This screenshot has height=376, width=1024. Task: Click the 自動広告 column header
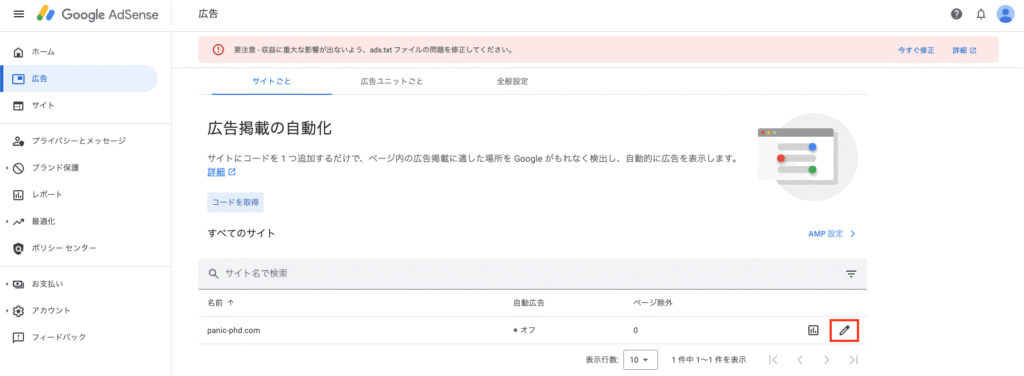point(529,304)
